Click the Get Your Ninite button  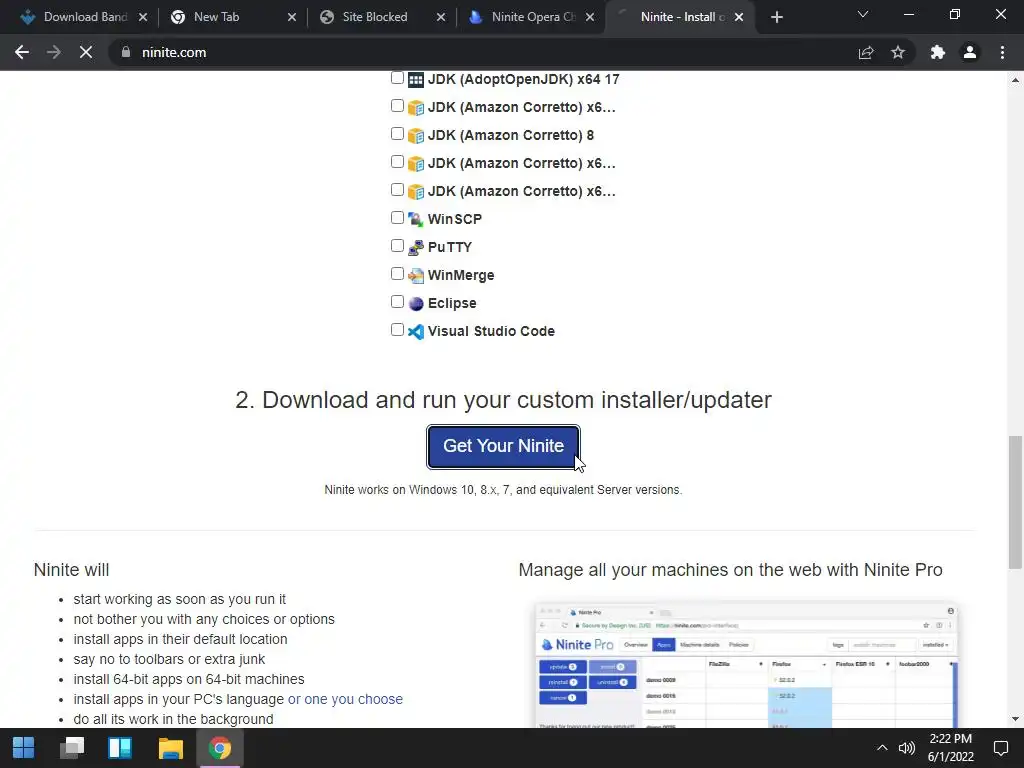pyautogui.click(x=503, y=447)
